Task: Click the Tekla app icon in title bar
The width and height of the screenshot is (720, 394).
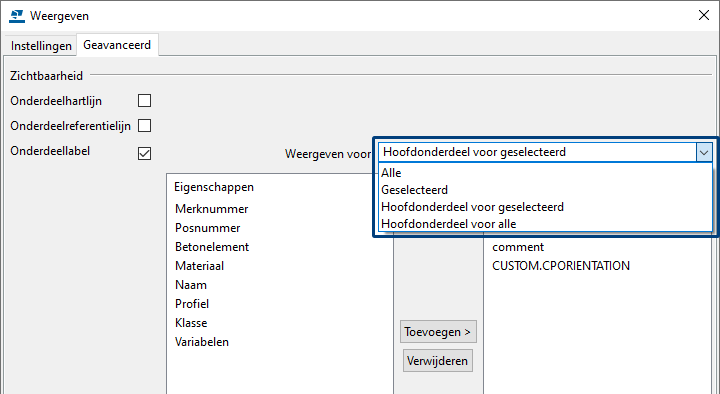Action: pos(17,16)
